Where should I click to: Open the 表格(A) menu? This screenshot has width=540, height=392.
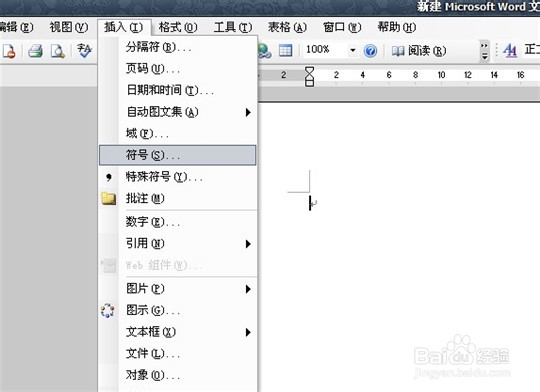coord(287,27)
